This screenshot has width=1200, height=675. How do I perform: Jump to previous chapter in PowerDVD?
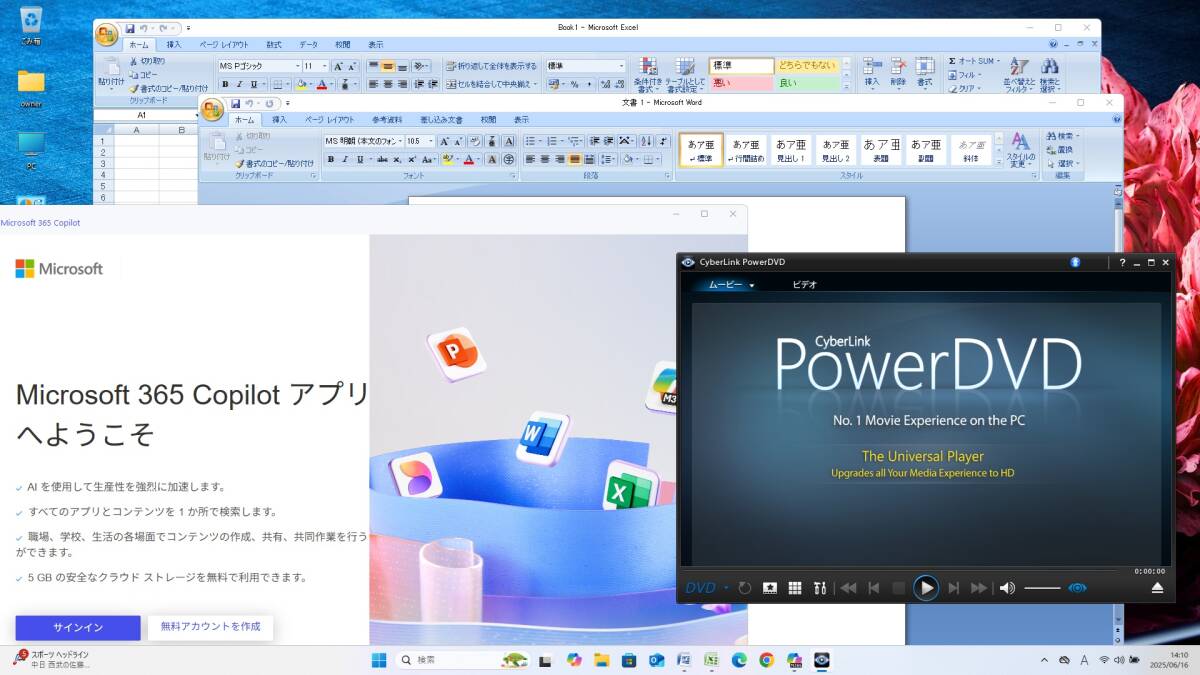[x=873, y=588]
